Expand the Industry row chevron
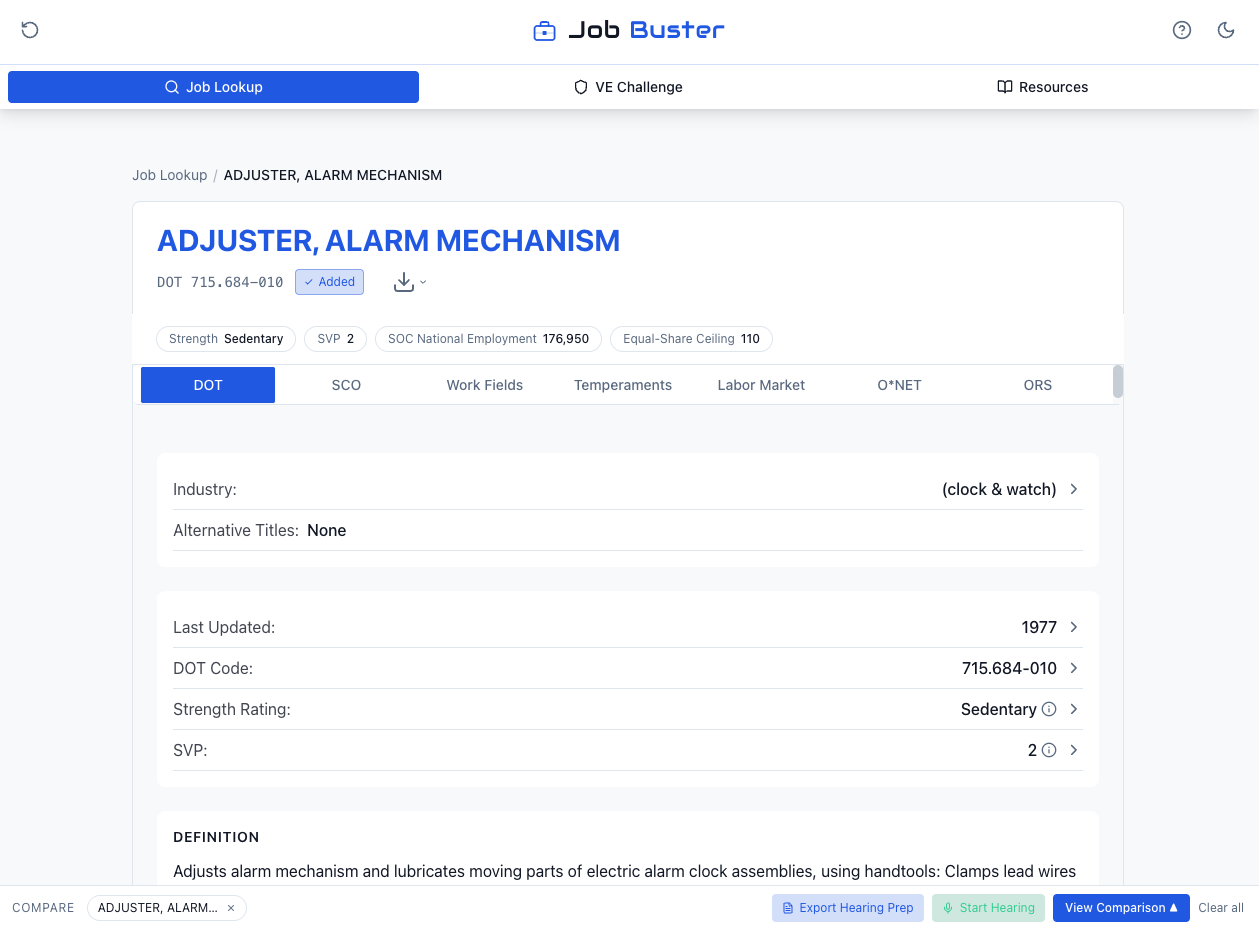The width and height of the screenshot is (1259, 927). point(1074,489)
